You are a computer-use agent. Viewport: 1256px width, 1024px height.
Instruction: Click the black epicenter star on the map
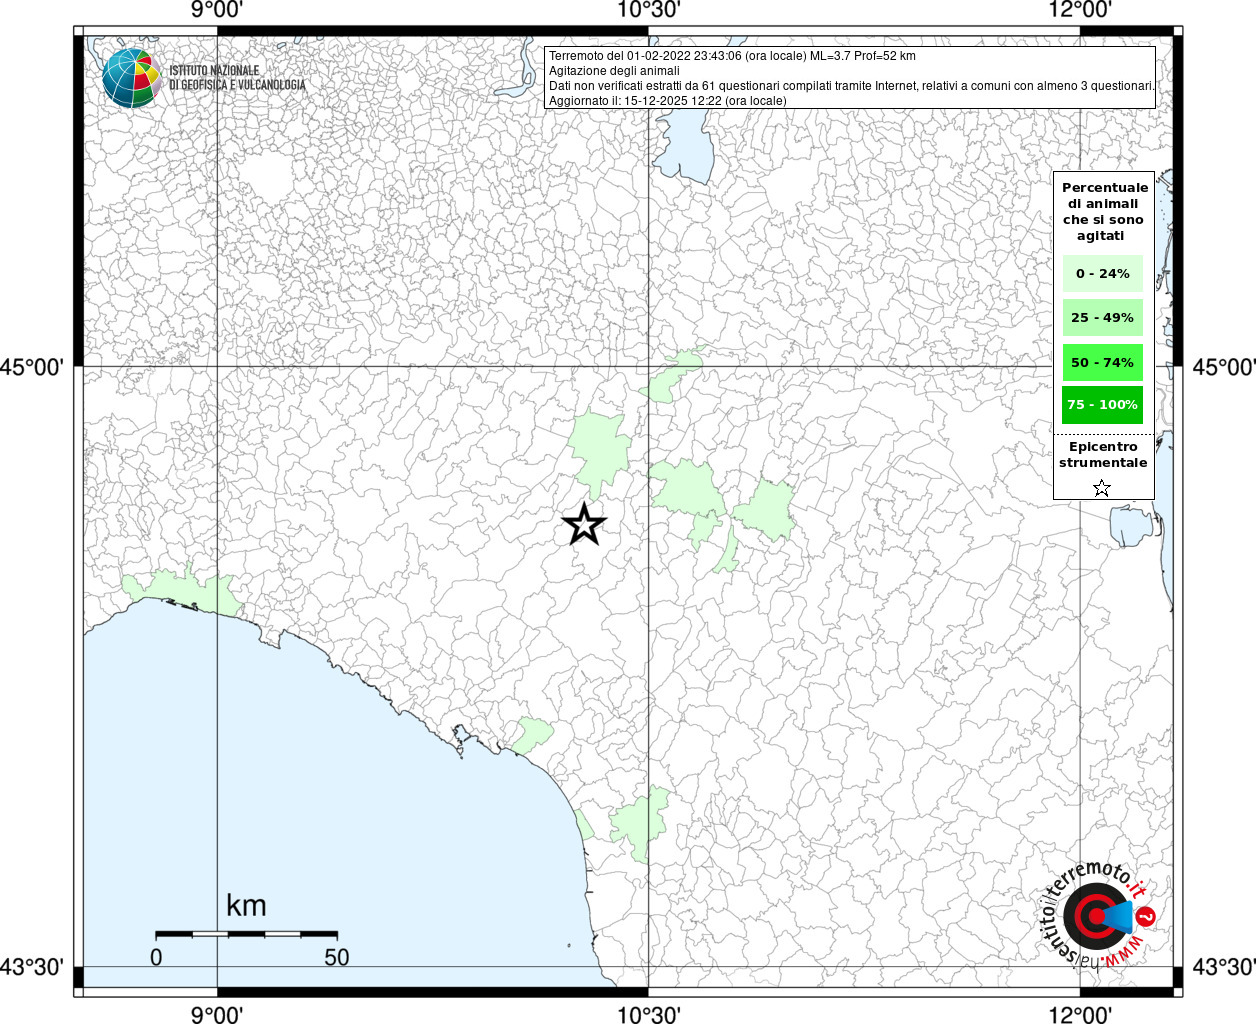pyautogui.click(x=584, y=524)
